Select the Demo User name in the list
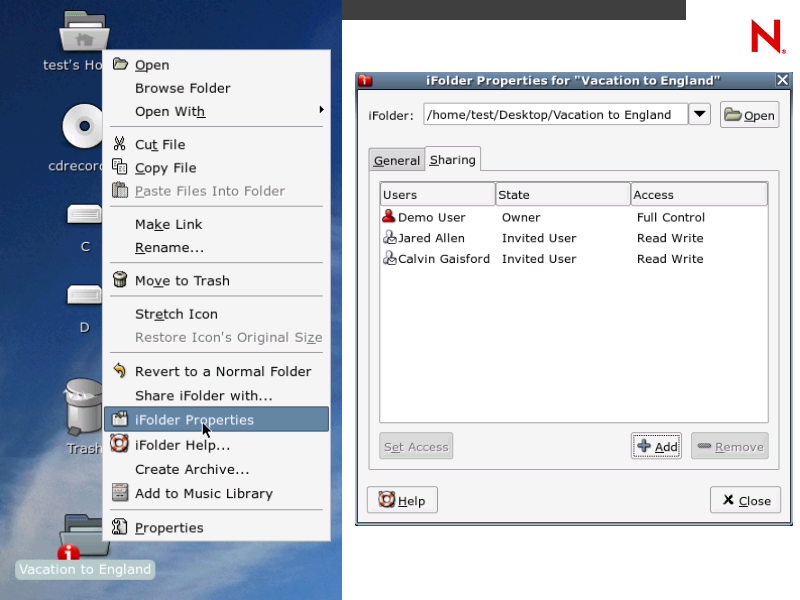Image resolution: width=800 pixels, height=600 pixels. pyautogui.click(x=431, y=217)
